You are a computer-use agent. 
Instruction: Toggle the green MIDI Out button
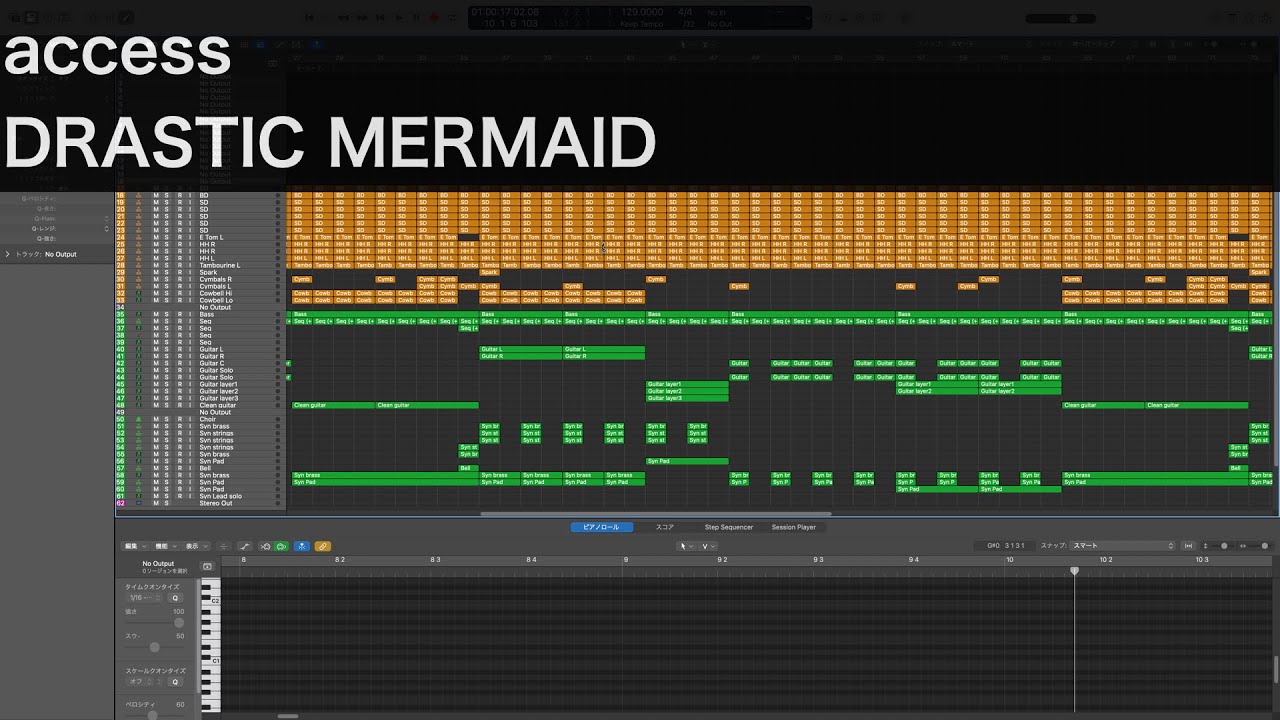pyautogui.click(x=281, y=546)
